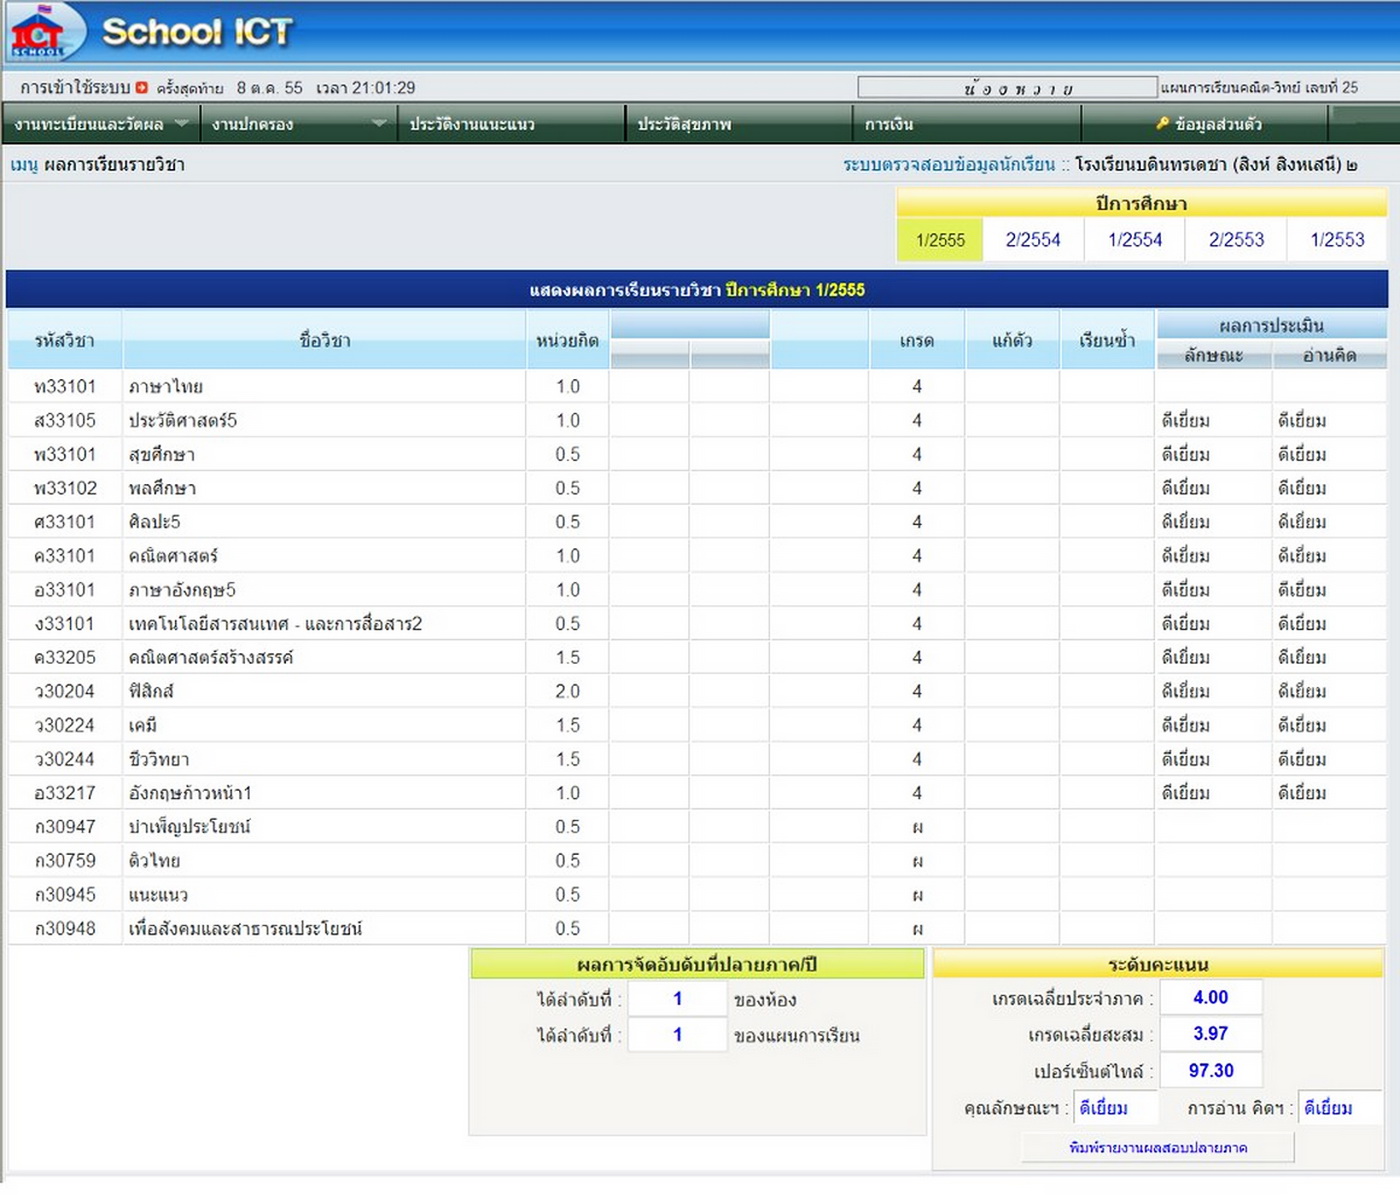Click the เกรดเฉลี่ยสะสม value 3.97 box

point(1210,1034)
